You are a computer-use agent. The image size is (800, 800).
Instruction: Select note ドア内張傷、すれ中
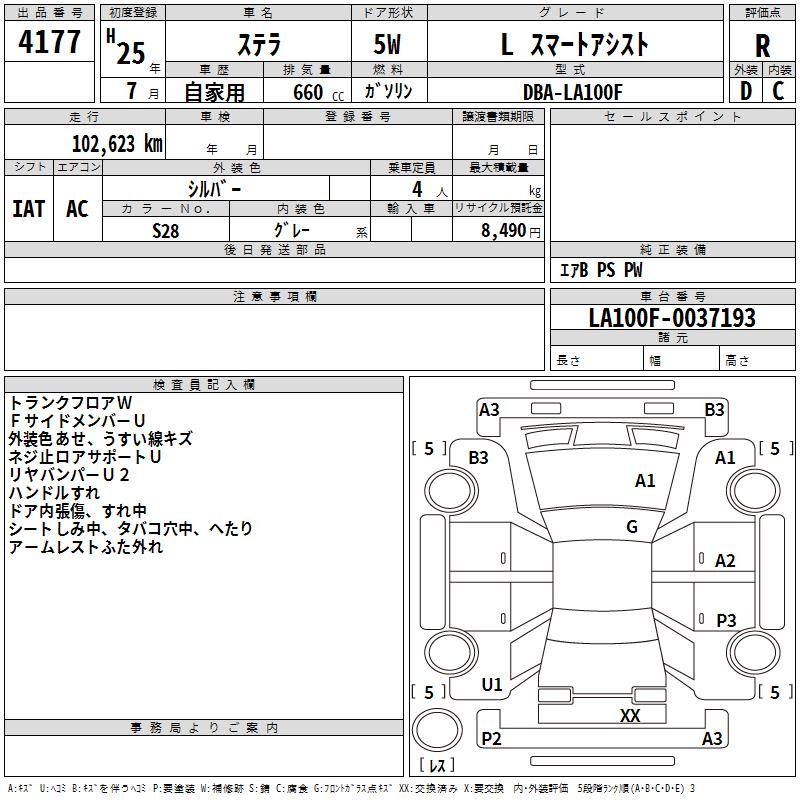(78, 511)
